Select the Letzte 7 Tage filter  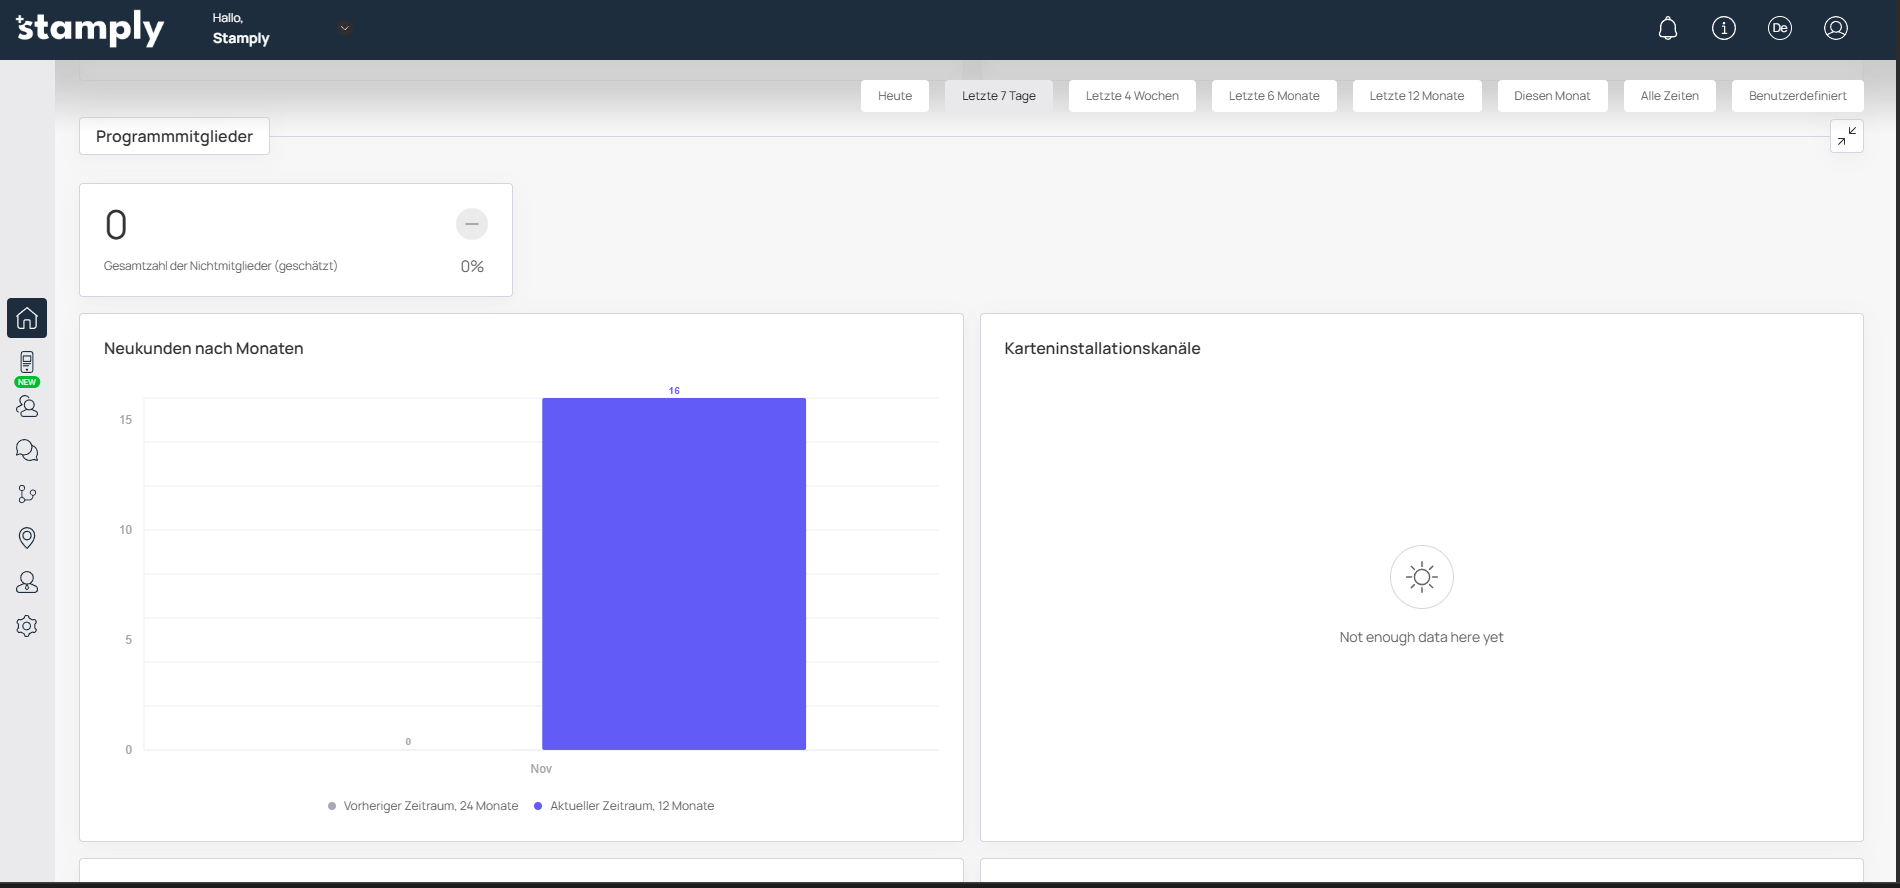coord(998,96)
